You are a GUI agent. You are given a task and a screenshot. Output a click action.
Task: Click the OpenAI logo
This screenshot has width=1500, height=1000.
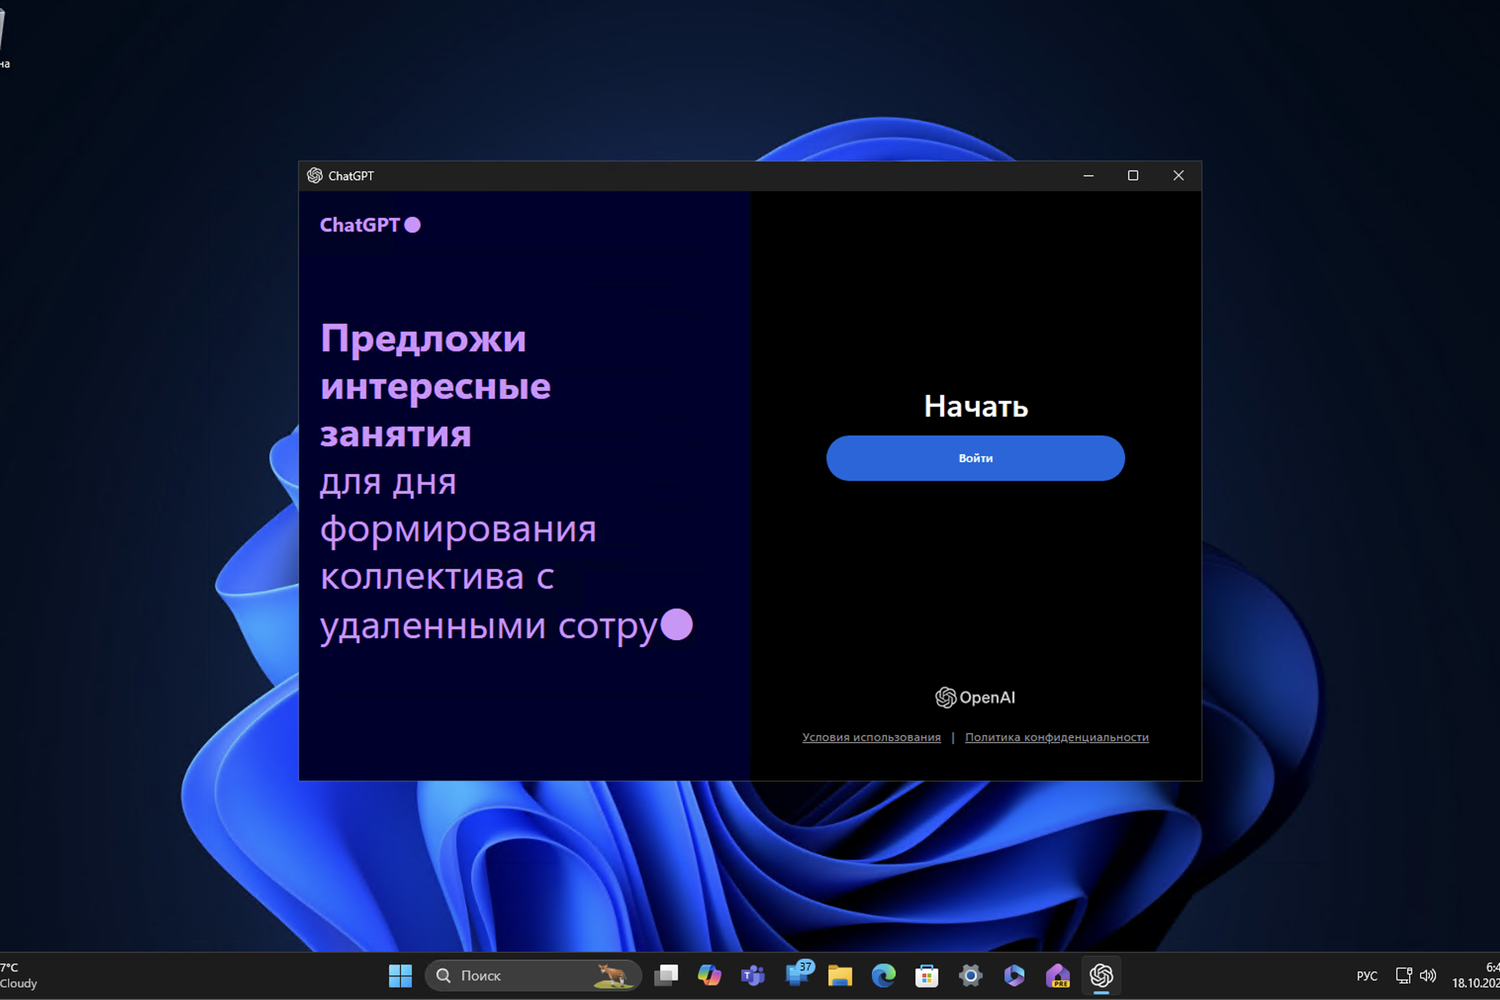coord(975,697)
